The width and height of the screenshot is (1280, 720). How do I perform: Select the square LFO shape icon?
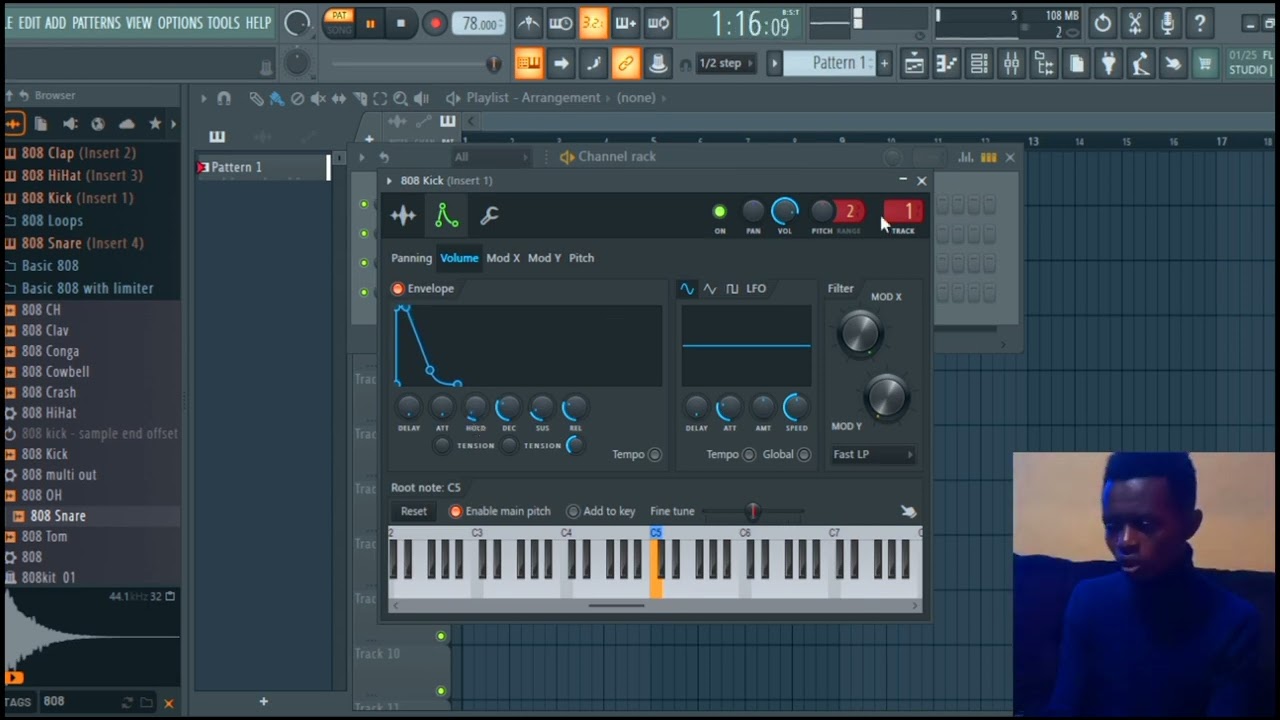[732, 288]
